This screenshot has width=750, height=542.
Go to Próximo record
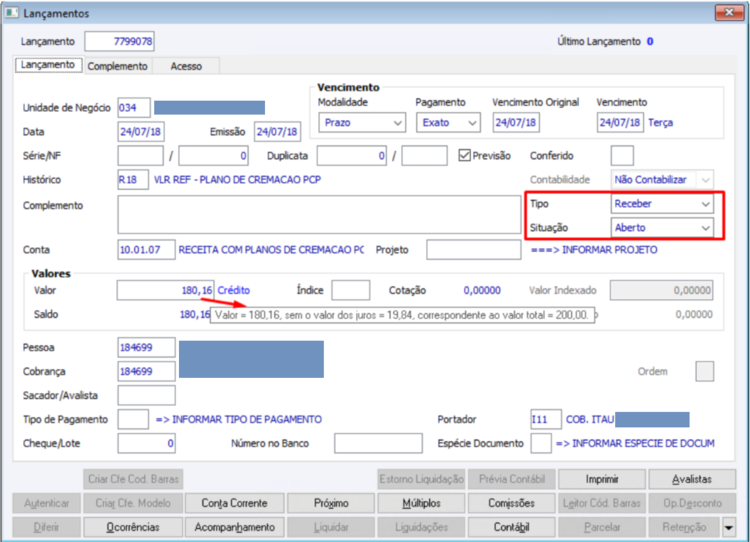click(331, 503)
